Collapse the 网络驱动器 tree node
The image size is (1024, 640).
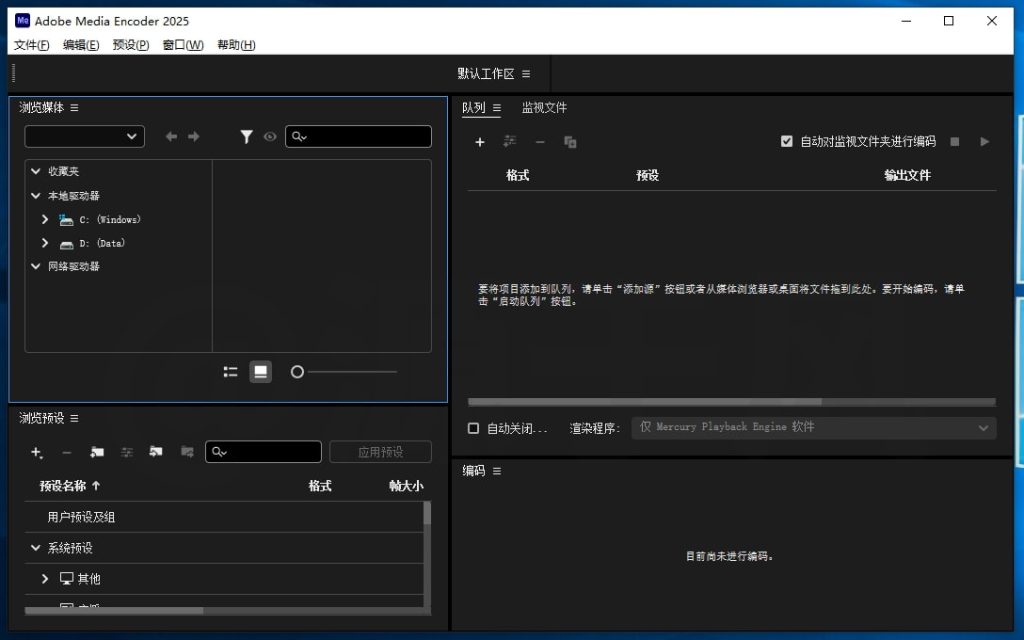coord(35,266)
